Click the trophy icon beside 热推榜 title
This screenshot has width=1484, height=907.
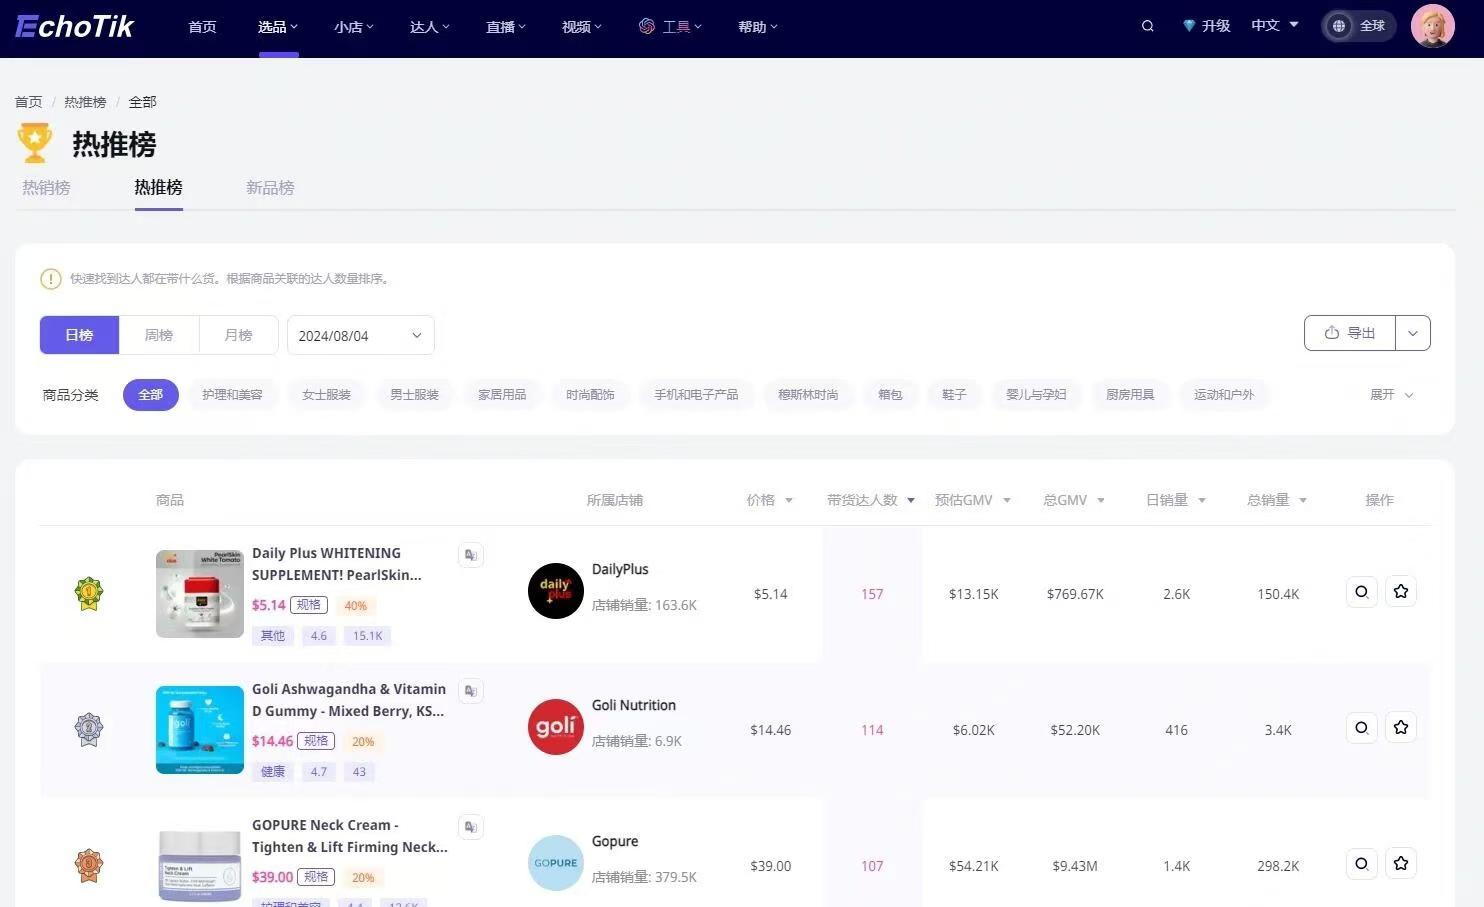35,143
